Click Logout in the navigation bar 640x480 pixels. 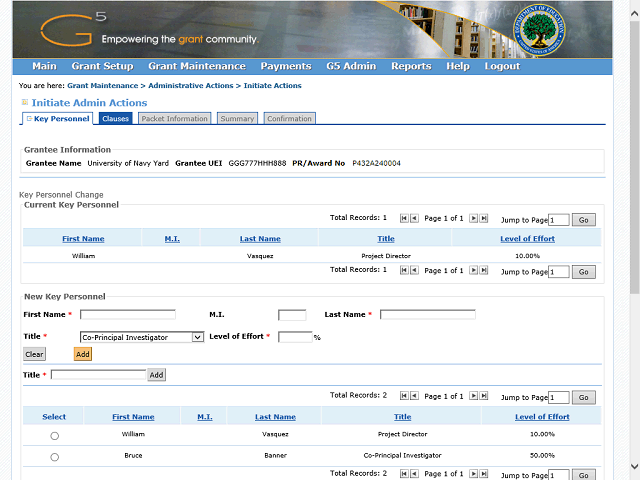(502, 66)
